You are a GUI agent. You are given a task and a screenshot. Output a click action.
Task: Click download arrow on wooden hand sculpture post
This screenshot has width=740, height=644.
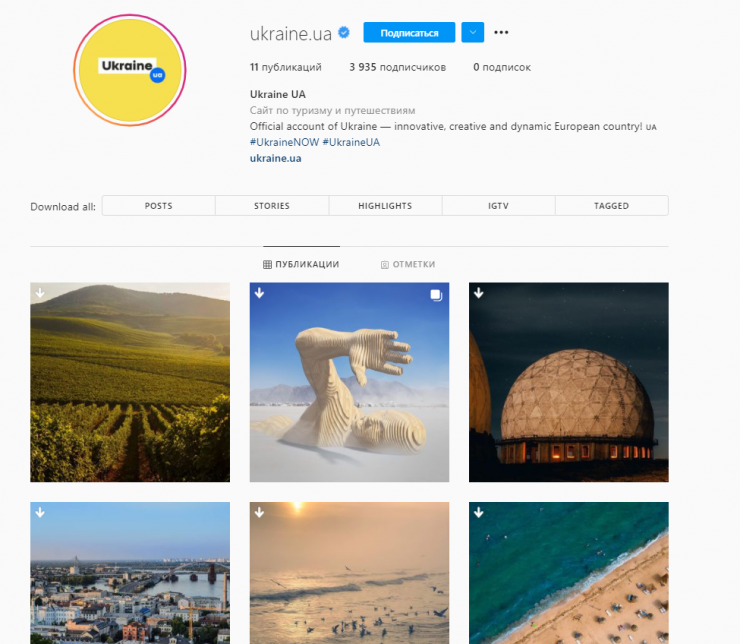[x=260, y=293]
